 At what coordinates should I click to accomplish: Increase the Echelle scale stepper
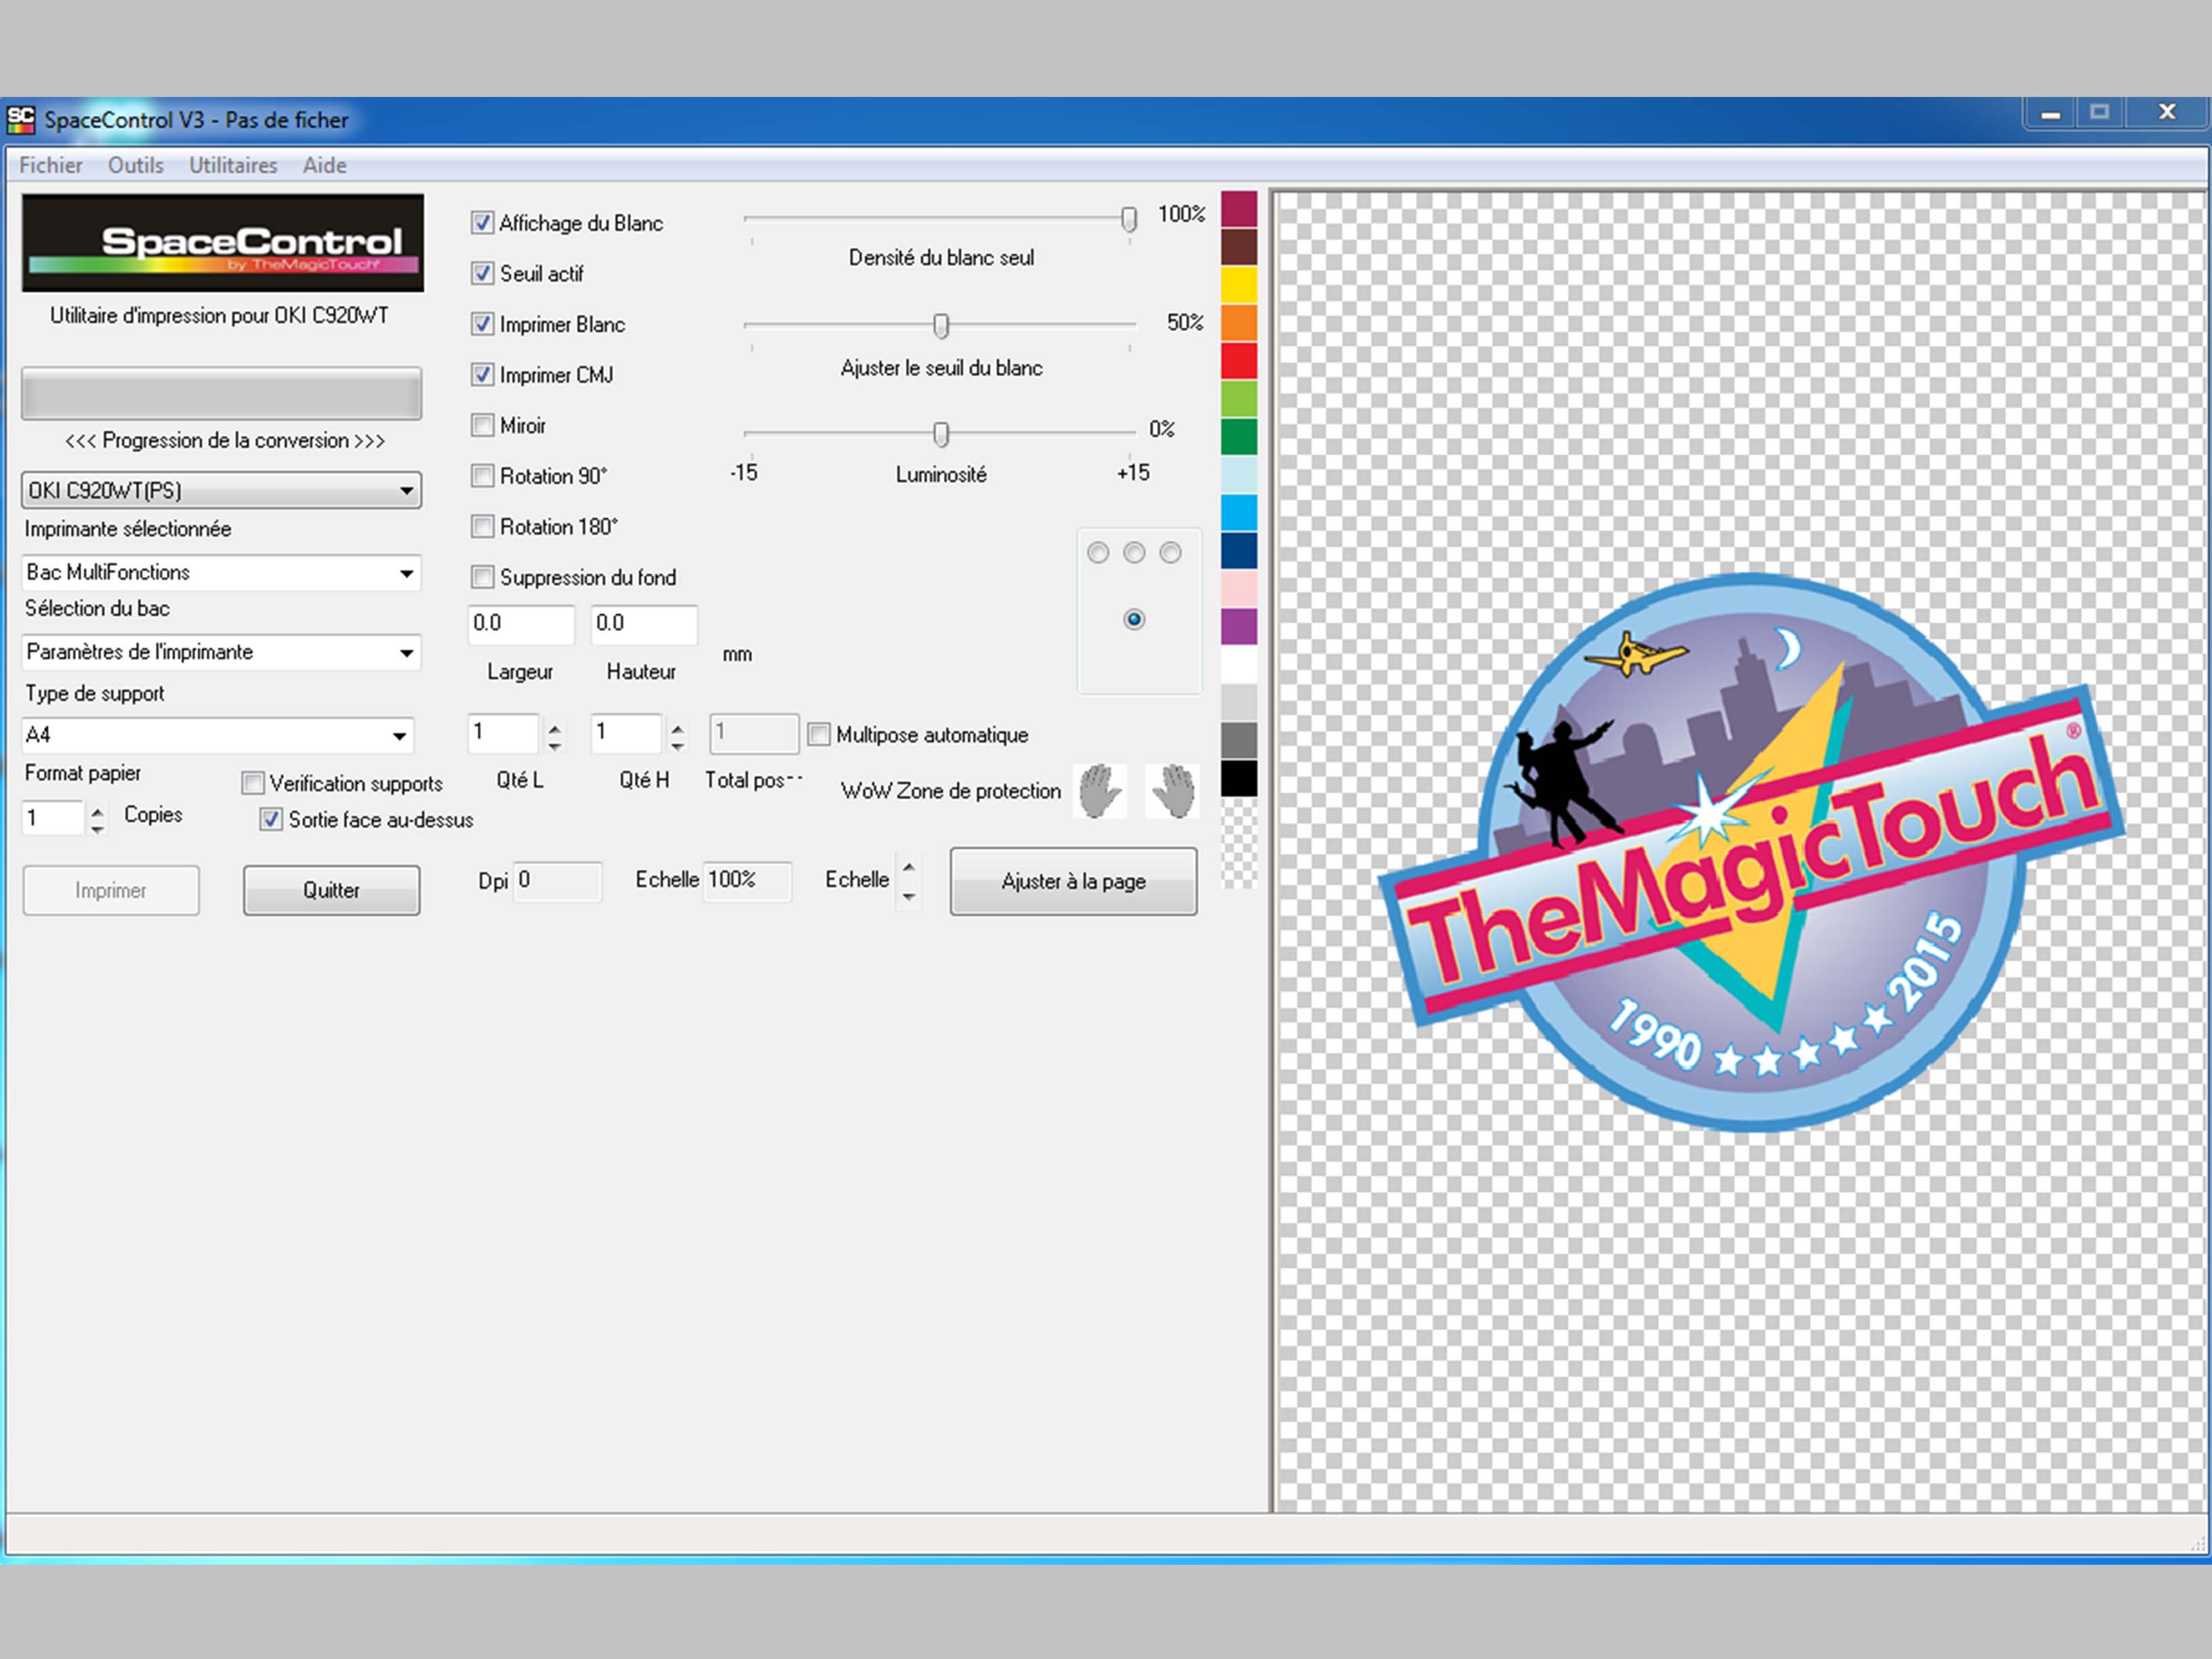[908, 867]
